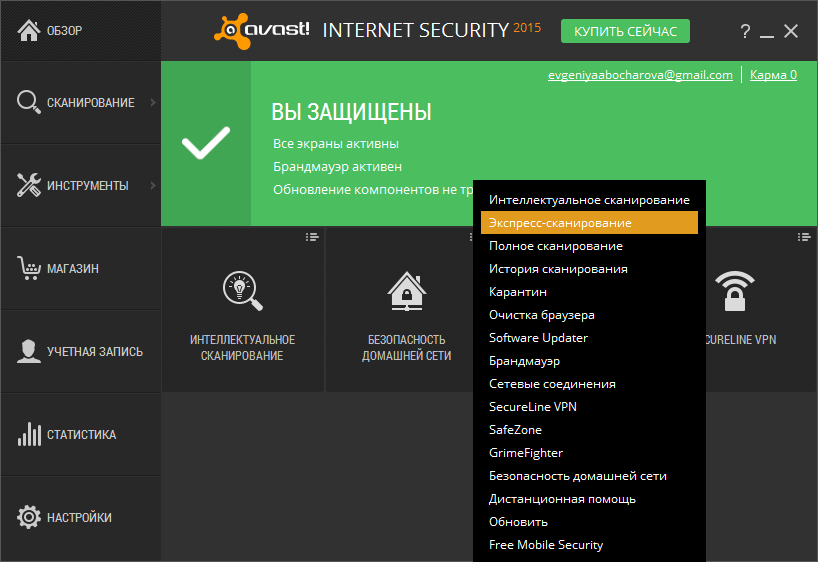Open the Smart Scan tile options menu

[x=312, y=237]
